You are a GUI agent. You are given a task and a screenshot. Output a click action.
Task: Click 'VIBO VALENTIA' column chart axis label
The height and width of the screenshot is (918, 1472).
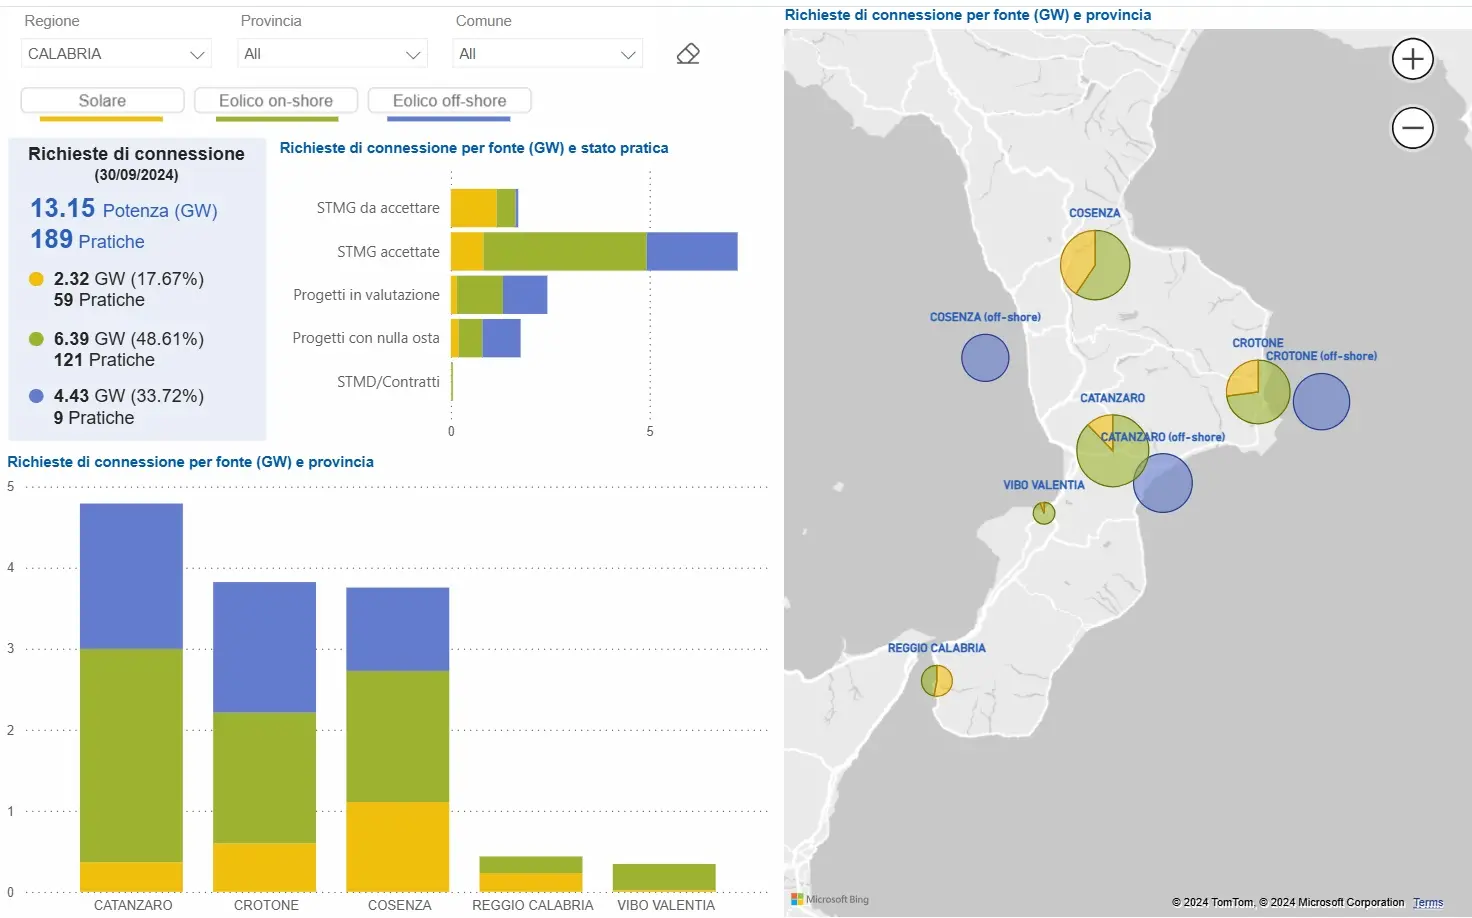click(x=666, y=905)
